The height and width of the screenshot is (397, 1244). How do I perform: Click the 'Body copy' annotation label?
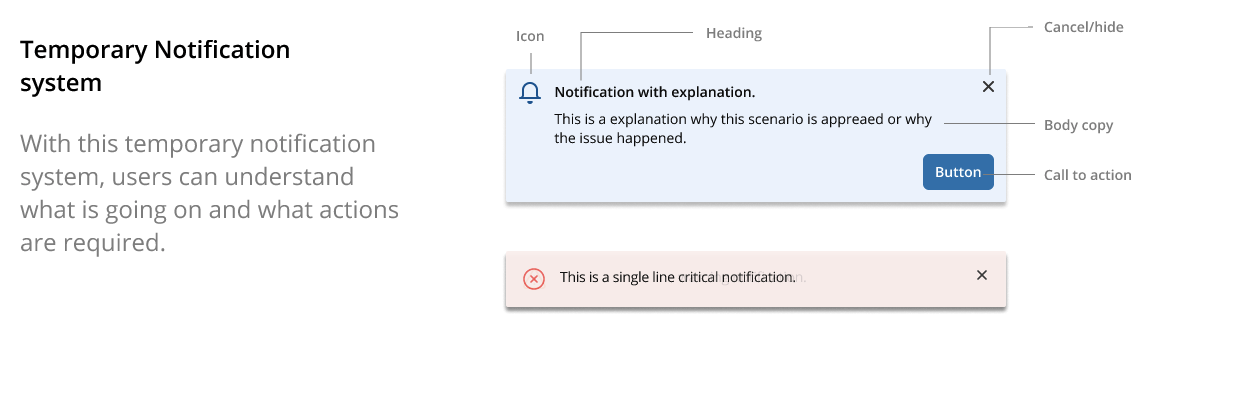tap(1078, 125)
